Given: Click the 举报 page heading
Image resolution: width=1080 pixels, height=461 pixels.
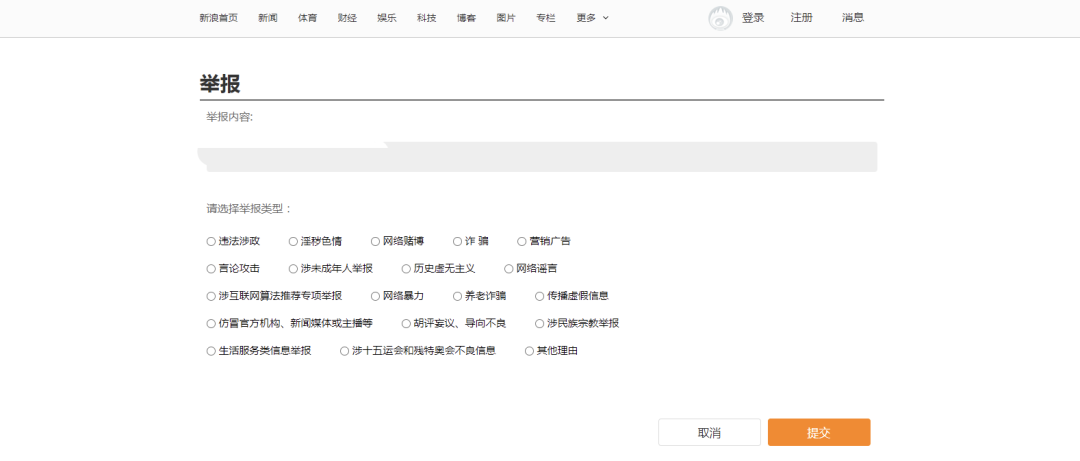Looking at the screenshot, I should pyautogui.click(x=220, y=84).
